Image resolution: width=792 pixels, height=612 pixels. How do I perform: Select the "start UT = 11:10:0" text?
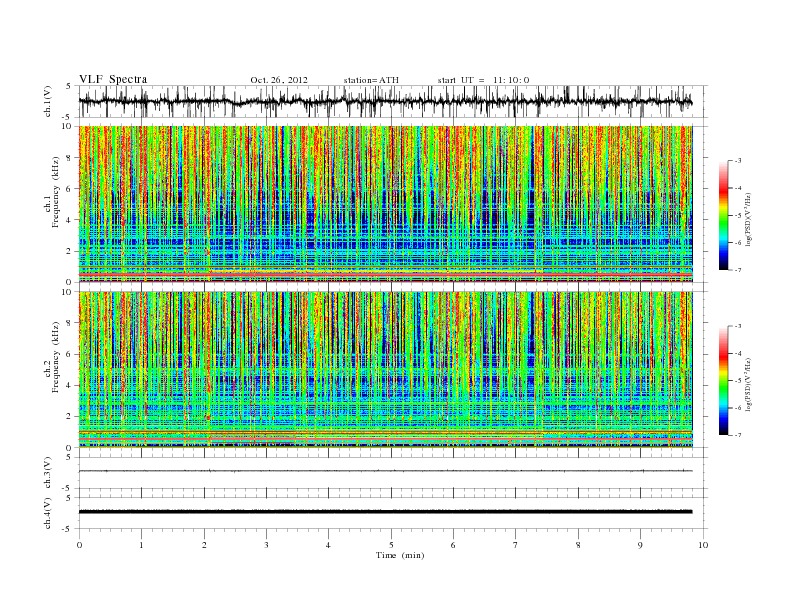[x=483, y=80]
